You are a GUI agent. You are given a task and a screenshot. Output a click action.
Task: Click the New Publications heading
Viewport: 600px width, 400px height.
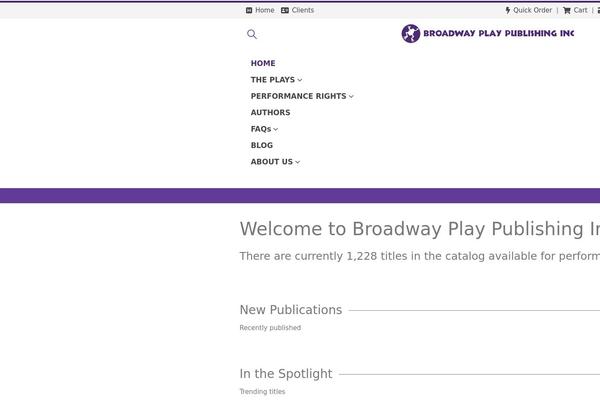tap(291, 310)
